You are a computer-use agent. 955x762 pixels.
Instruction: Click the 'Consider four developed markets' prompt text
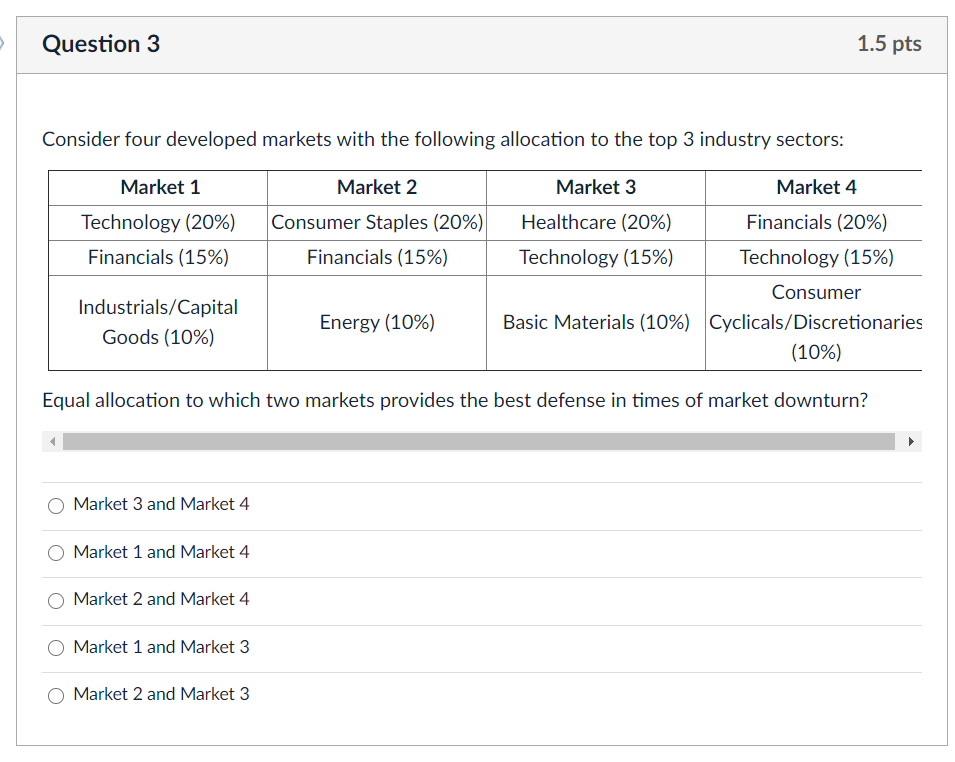point(443,139)
